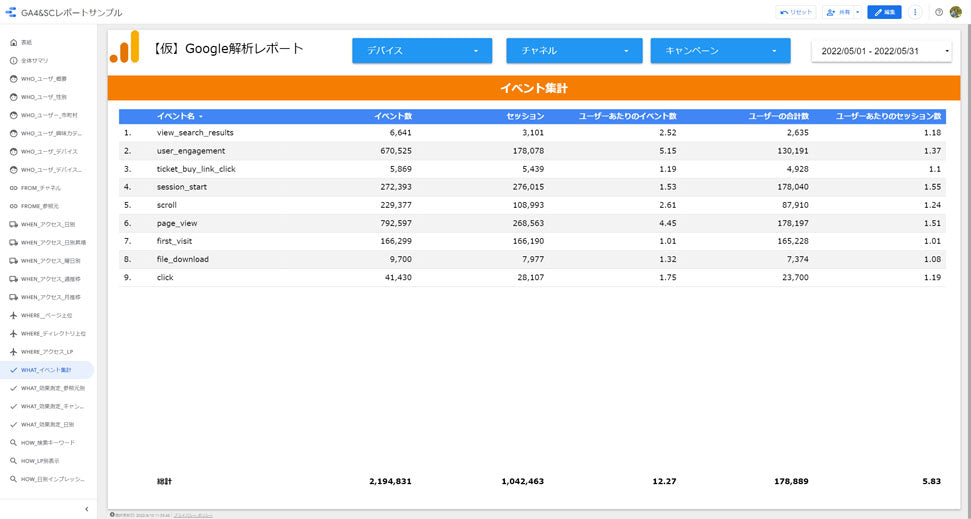Viewport: 971px width, 519px height.
Task: Click the airplane icon beside WHERE_ページ上位
Action: click(13, 315)
